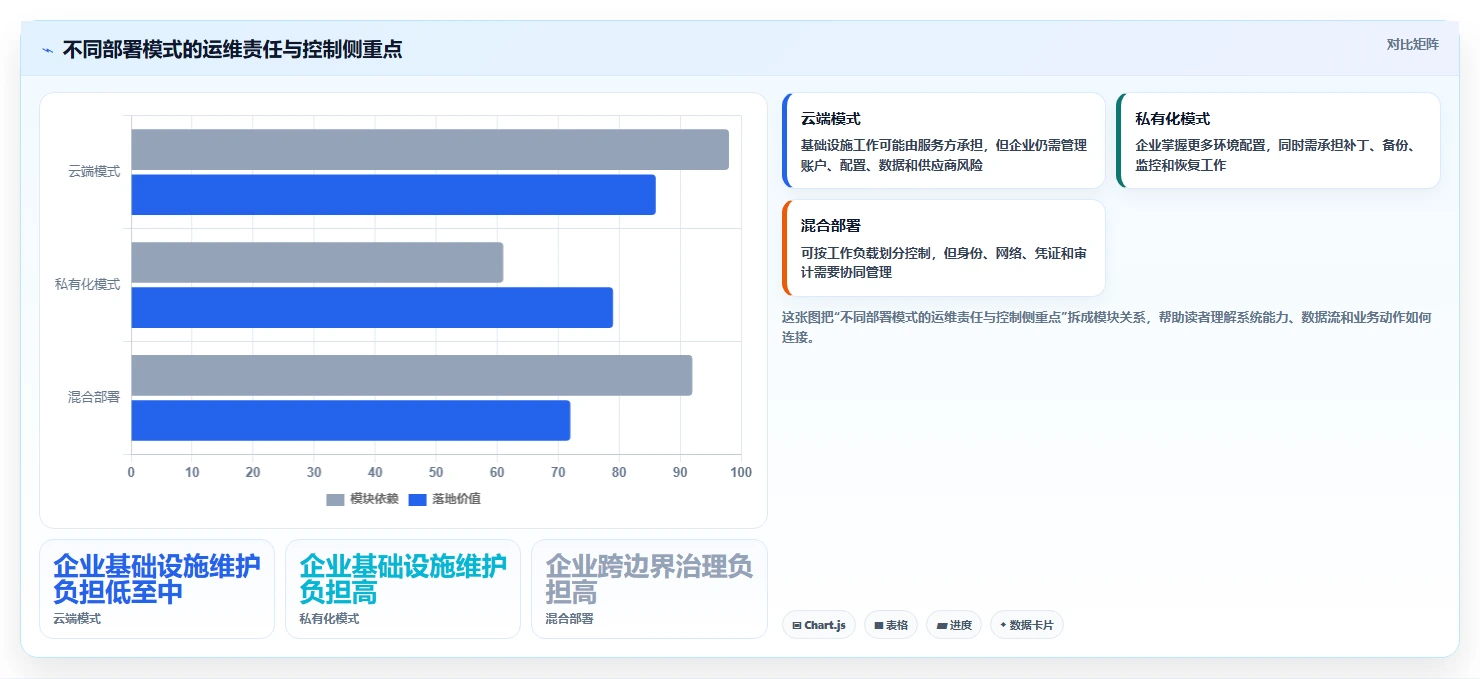This screenshot has height=679, width=1480.
Task: Toggle 落地价值 legend swatch
Action: (417, 499)
